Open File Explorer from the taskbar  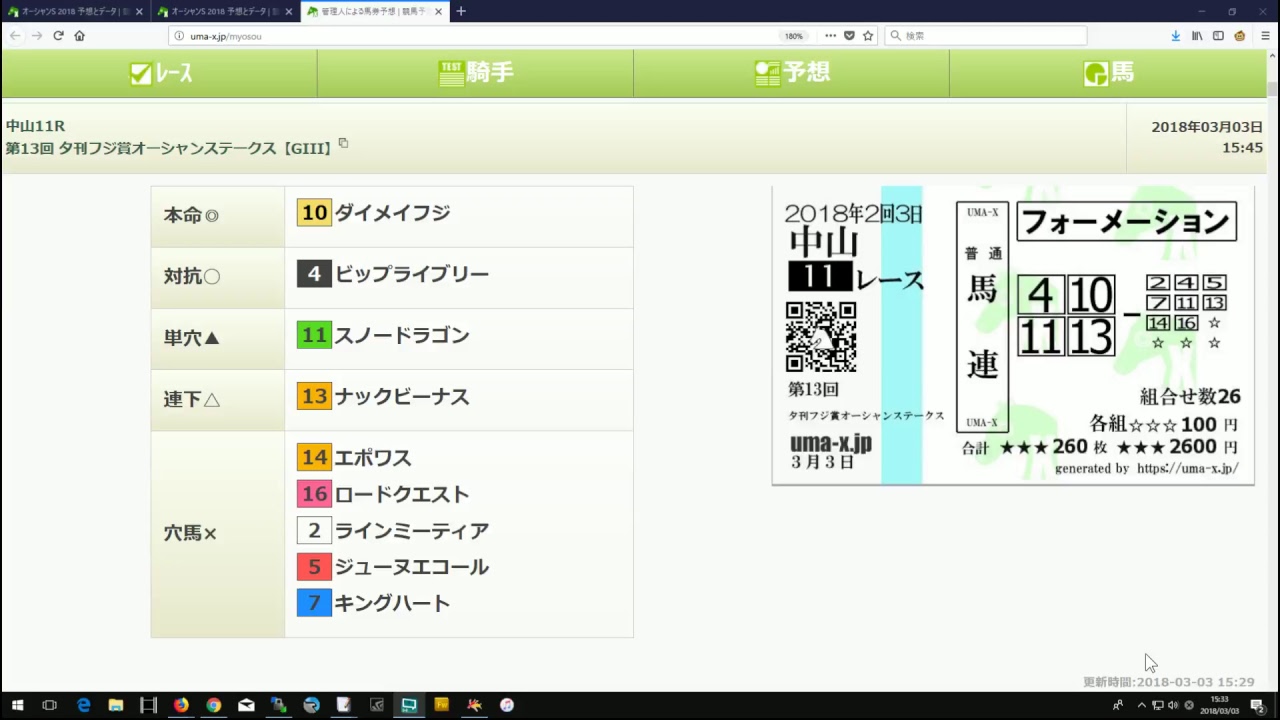coord(116,705)
